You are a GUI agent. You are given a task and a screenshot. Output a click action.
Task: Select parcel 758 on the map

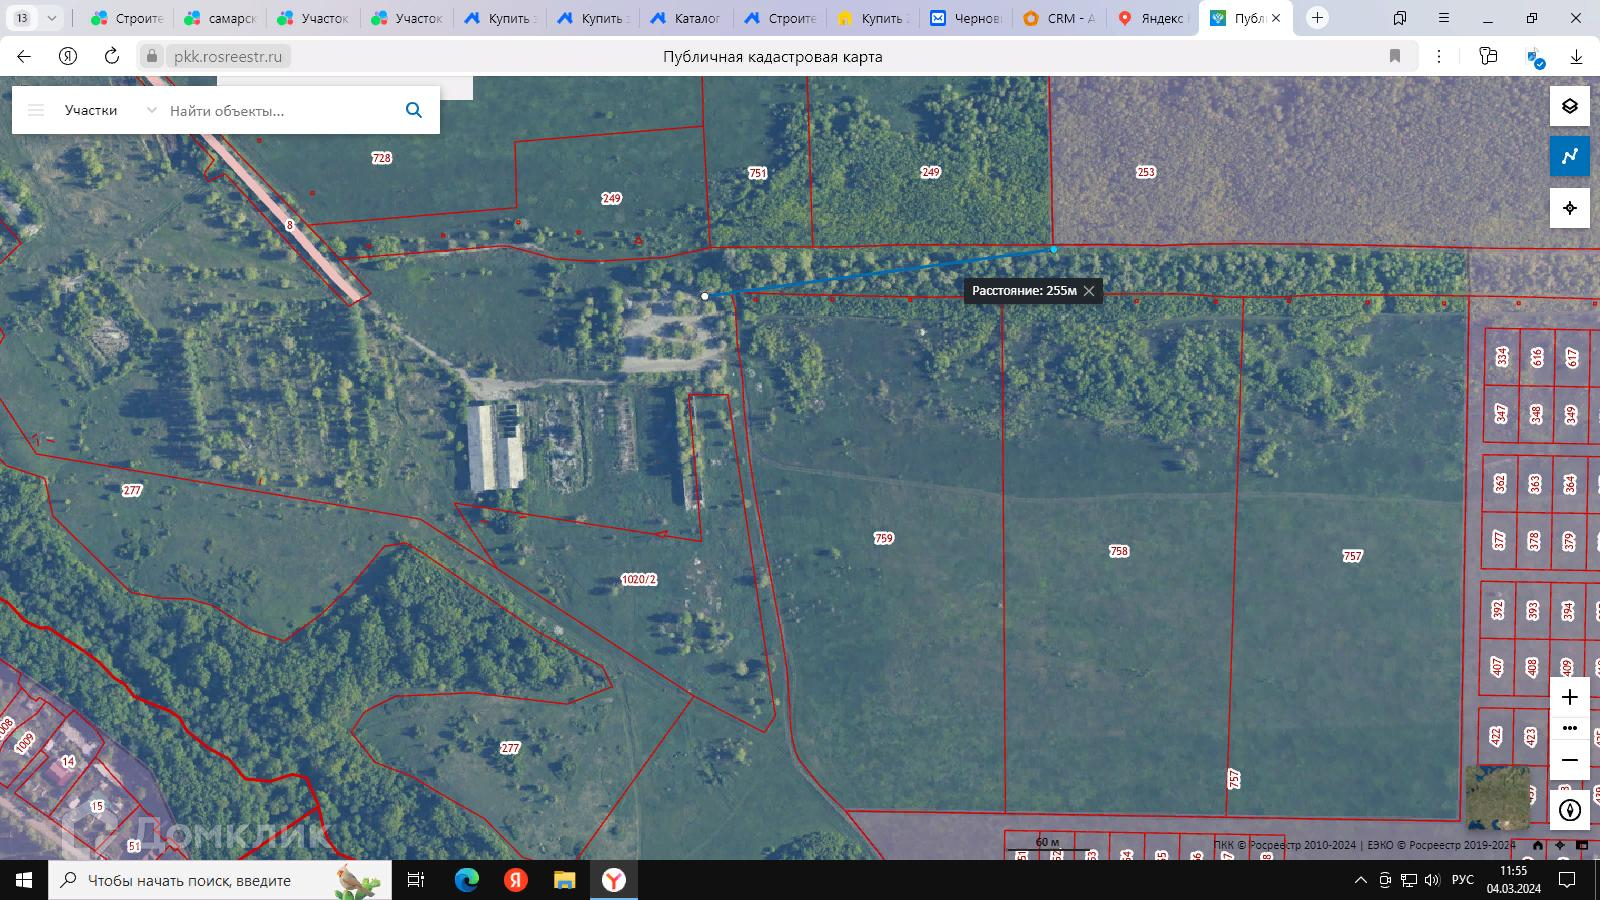coord(1119,551)
